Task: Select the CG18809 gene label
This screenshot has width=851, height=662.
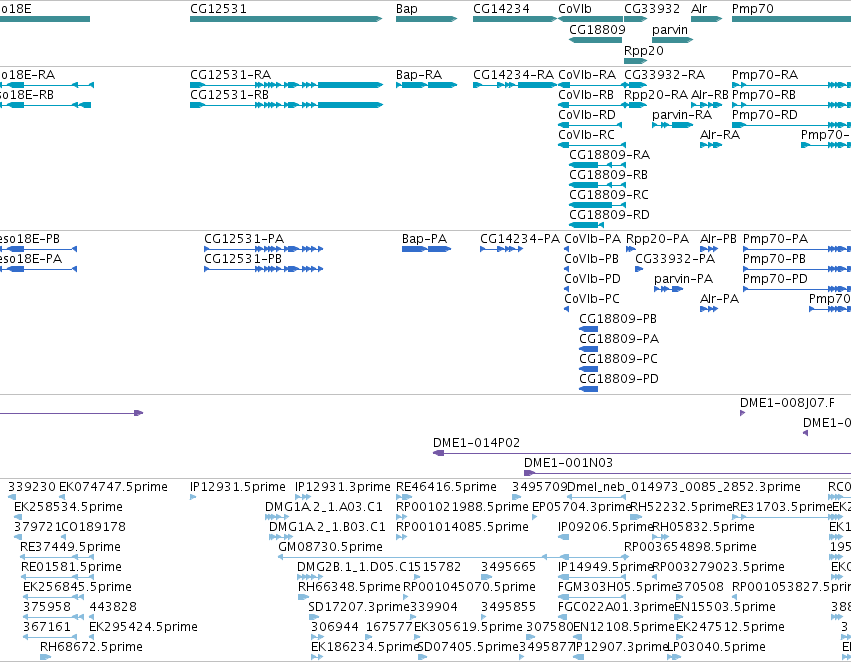Action: (597, 29)
